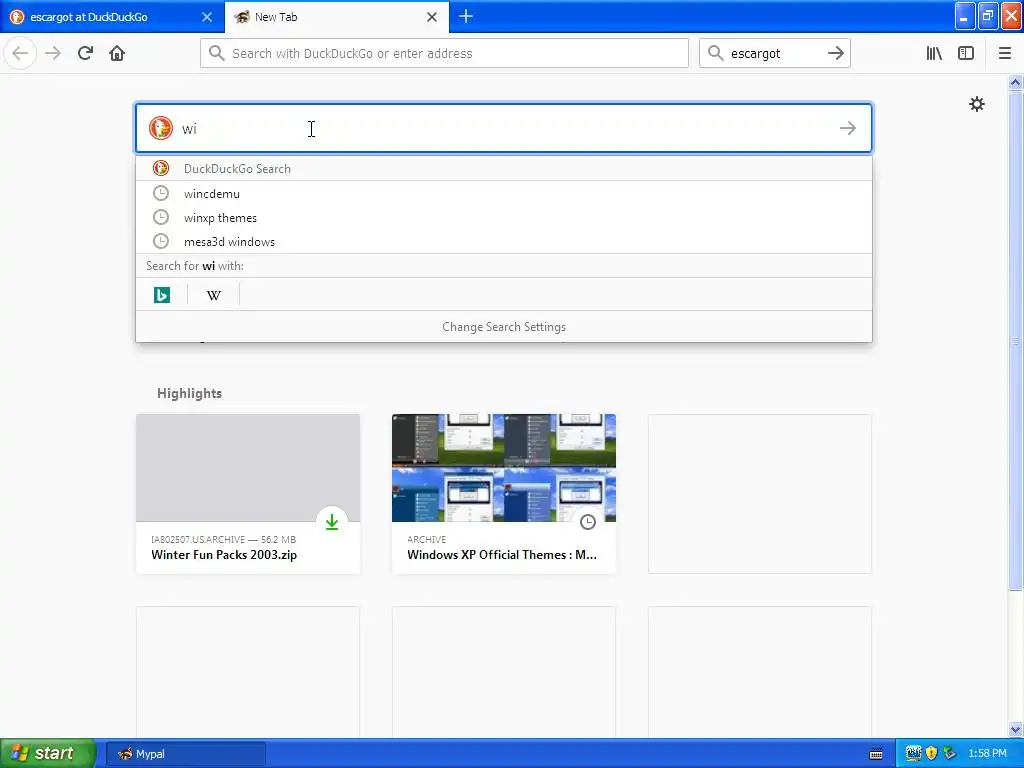Click history clock icon on Windows XP Themes card
The image size is (1024, 768).
588,522
